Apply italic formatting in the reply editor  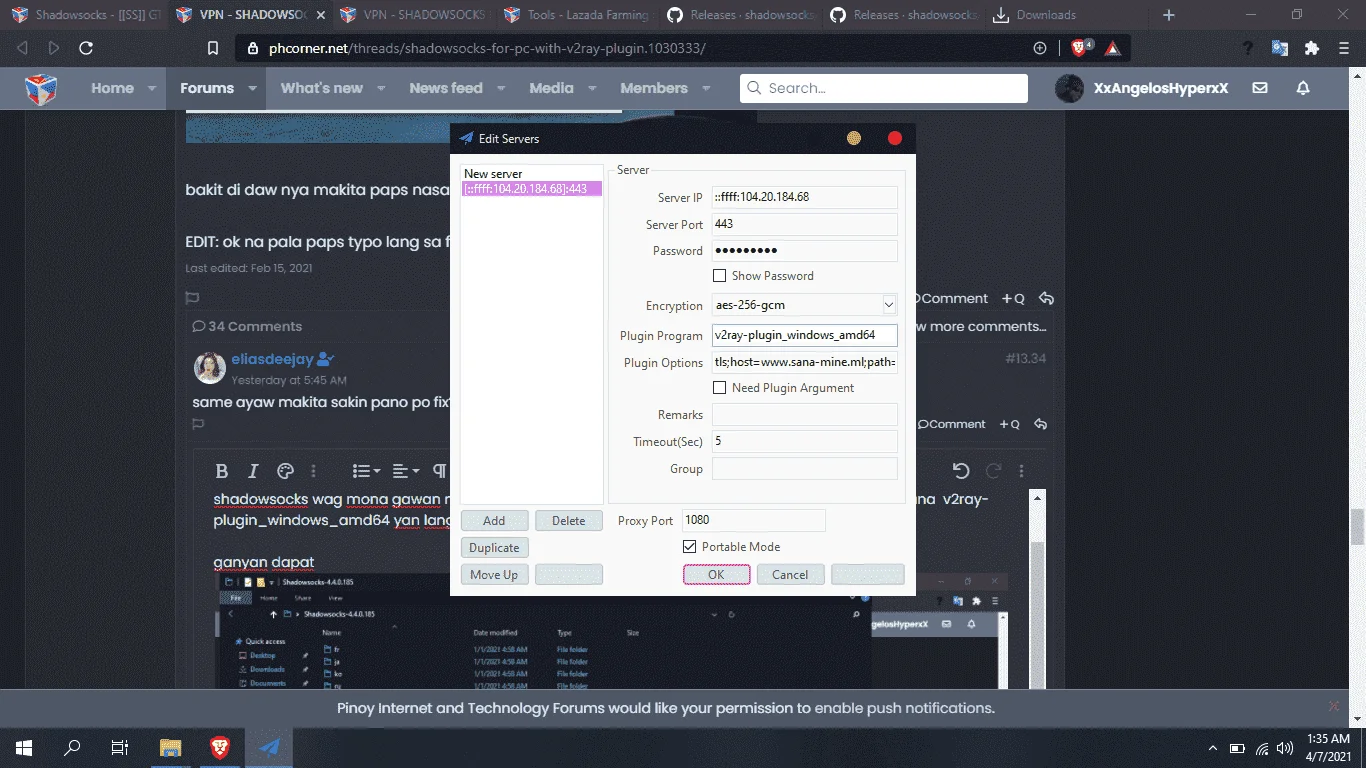[253, 471]
